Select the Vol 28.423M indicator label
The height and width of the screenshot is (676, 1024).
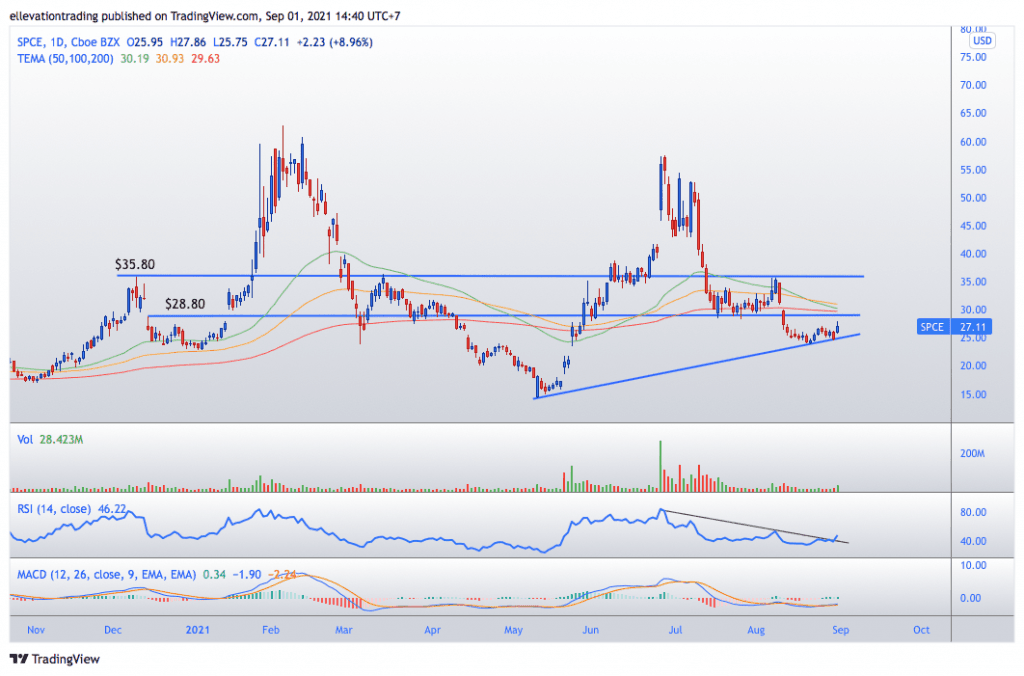(x=48, y=437)
